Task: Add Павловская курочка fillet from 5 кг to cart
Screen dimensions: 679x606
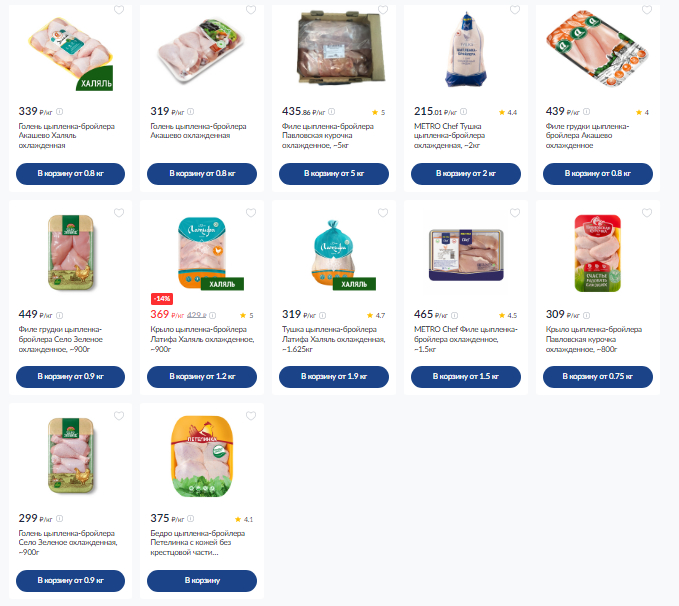Action: point(334,174)
